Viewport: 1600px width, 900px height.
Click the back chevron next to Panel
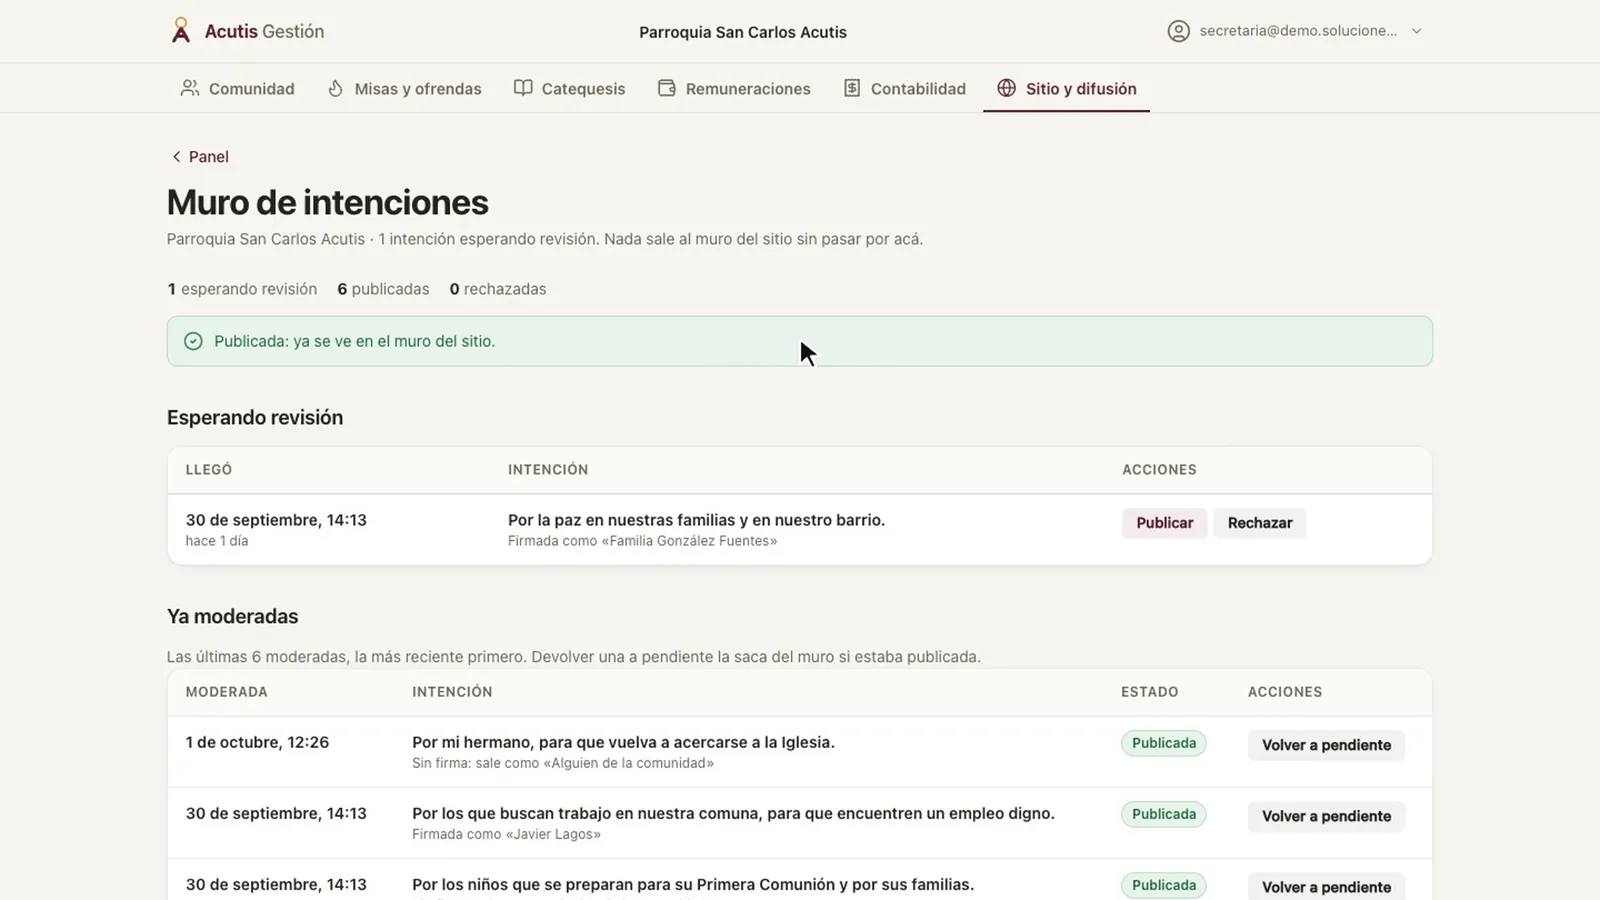click(176, 157)
